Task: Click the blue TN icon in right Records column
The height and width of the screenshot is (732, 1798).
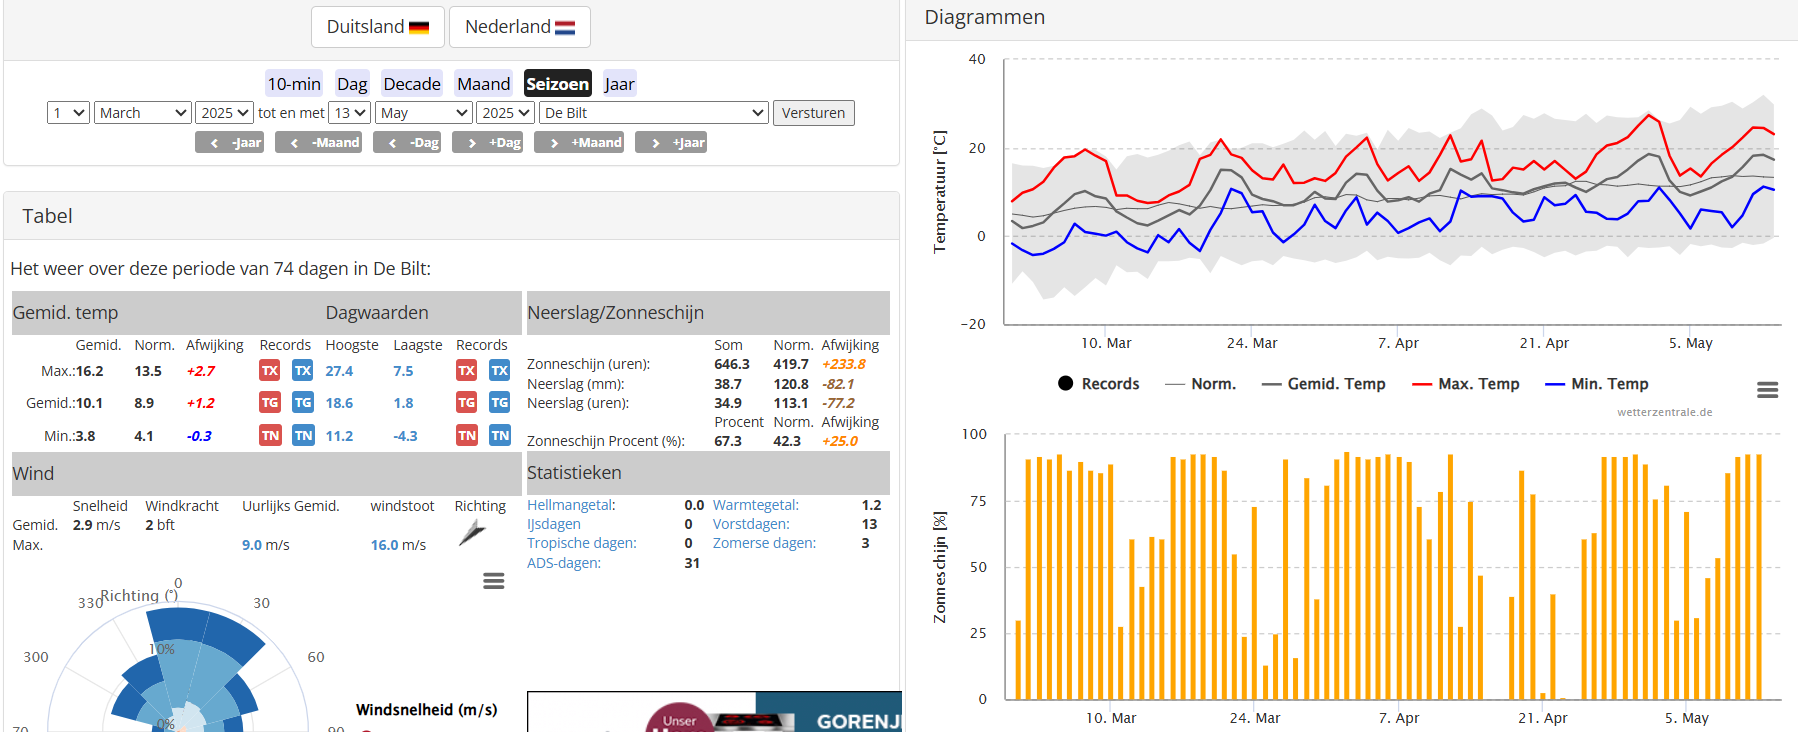Action: point(500,435)
